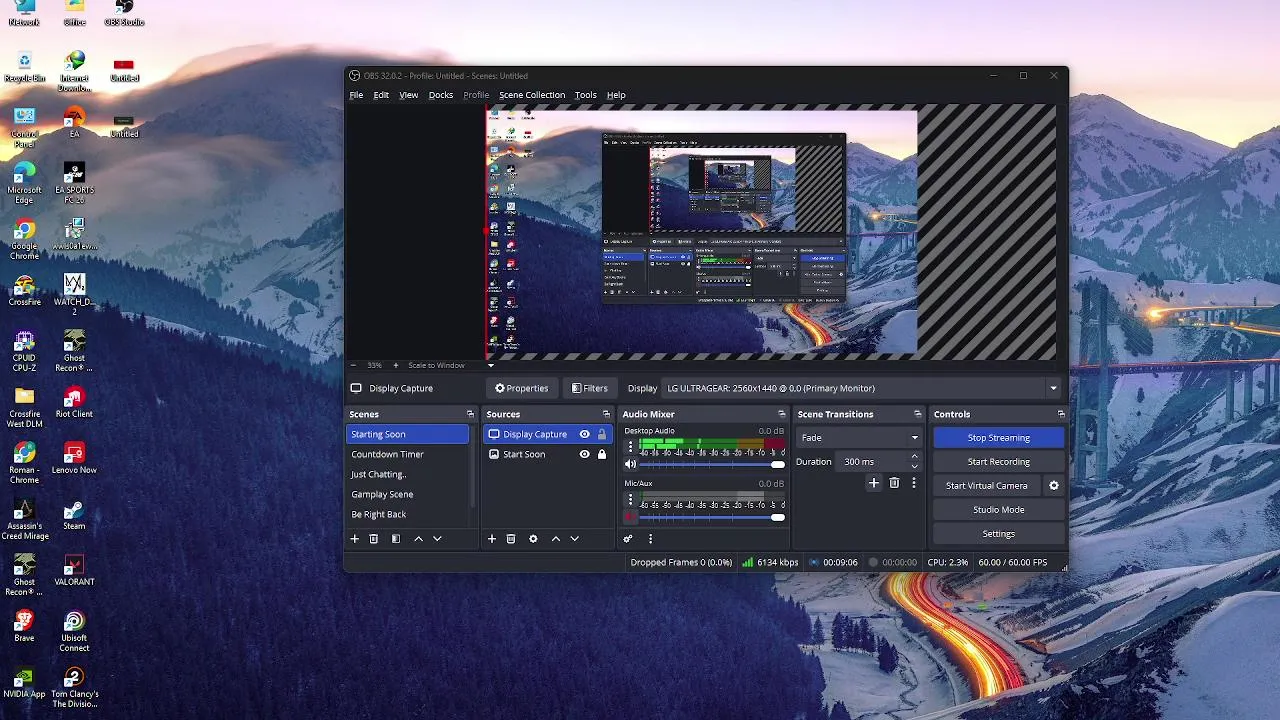This screenshot has width=1280, height=720.
Task: Remove transition using Scene Transitions trash icon
Action: [x=894, y=483]
